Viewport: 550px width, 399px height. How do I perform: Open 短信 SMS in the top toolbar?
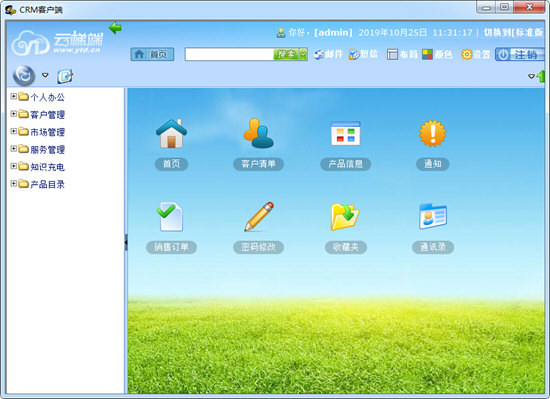tap(363, 54)
